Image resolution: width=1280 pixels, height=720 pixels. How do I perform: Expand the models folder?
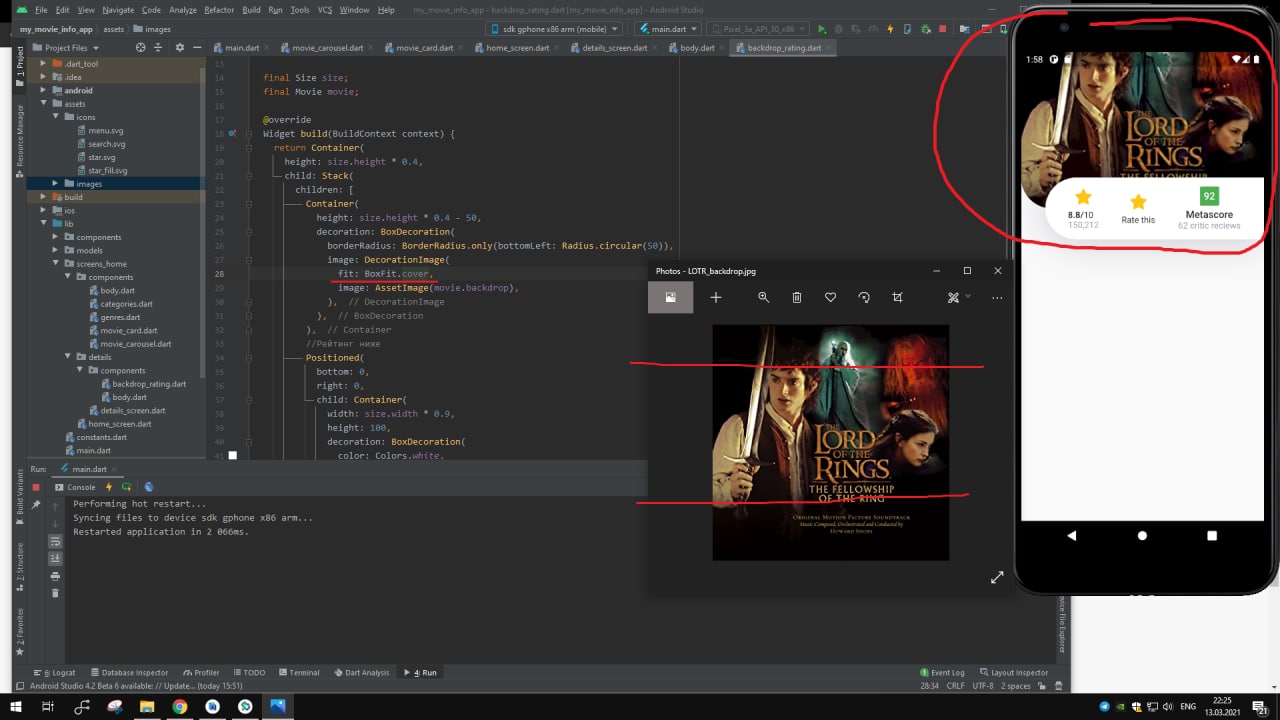pos(56,250)
